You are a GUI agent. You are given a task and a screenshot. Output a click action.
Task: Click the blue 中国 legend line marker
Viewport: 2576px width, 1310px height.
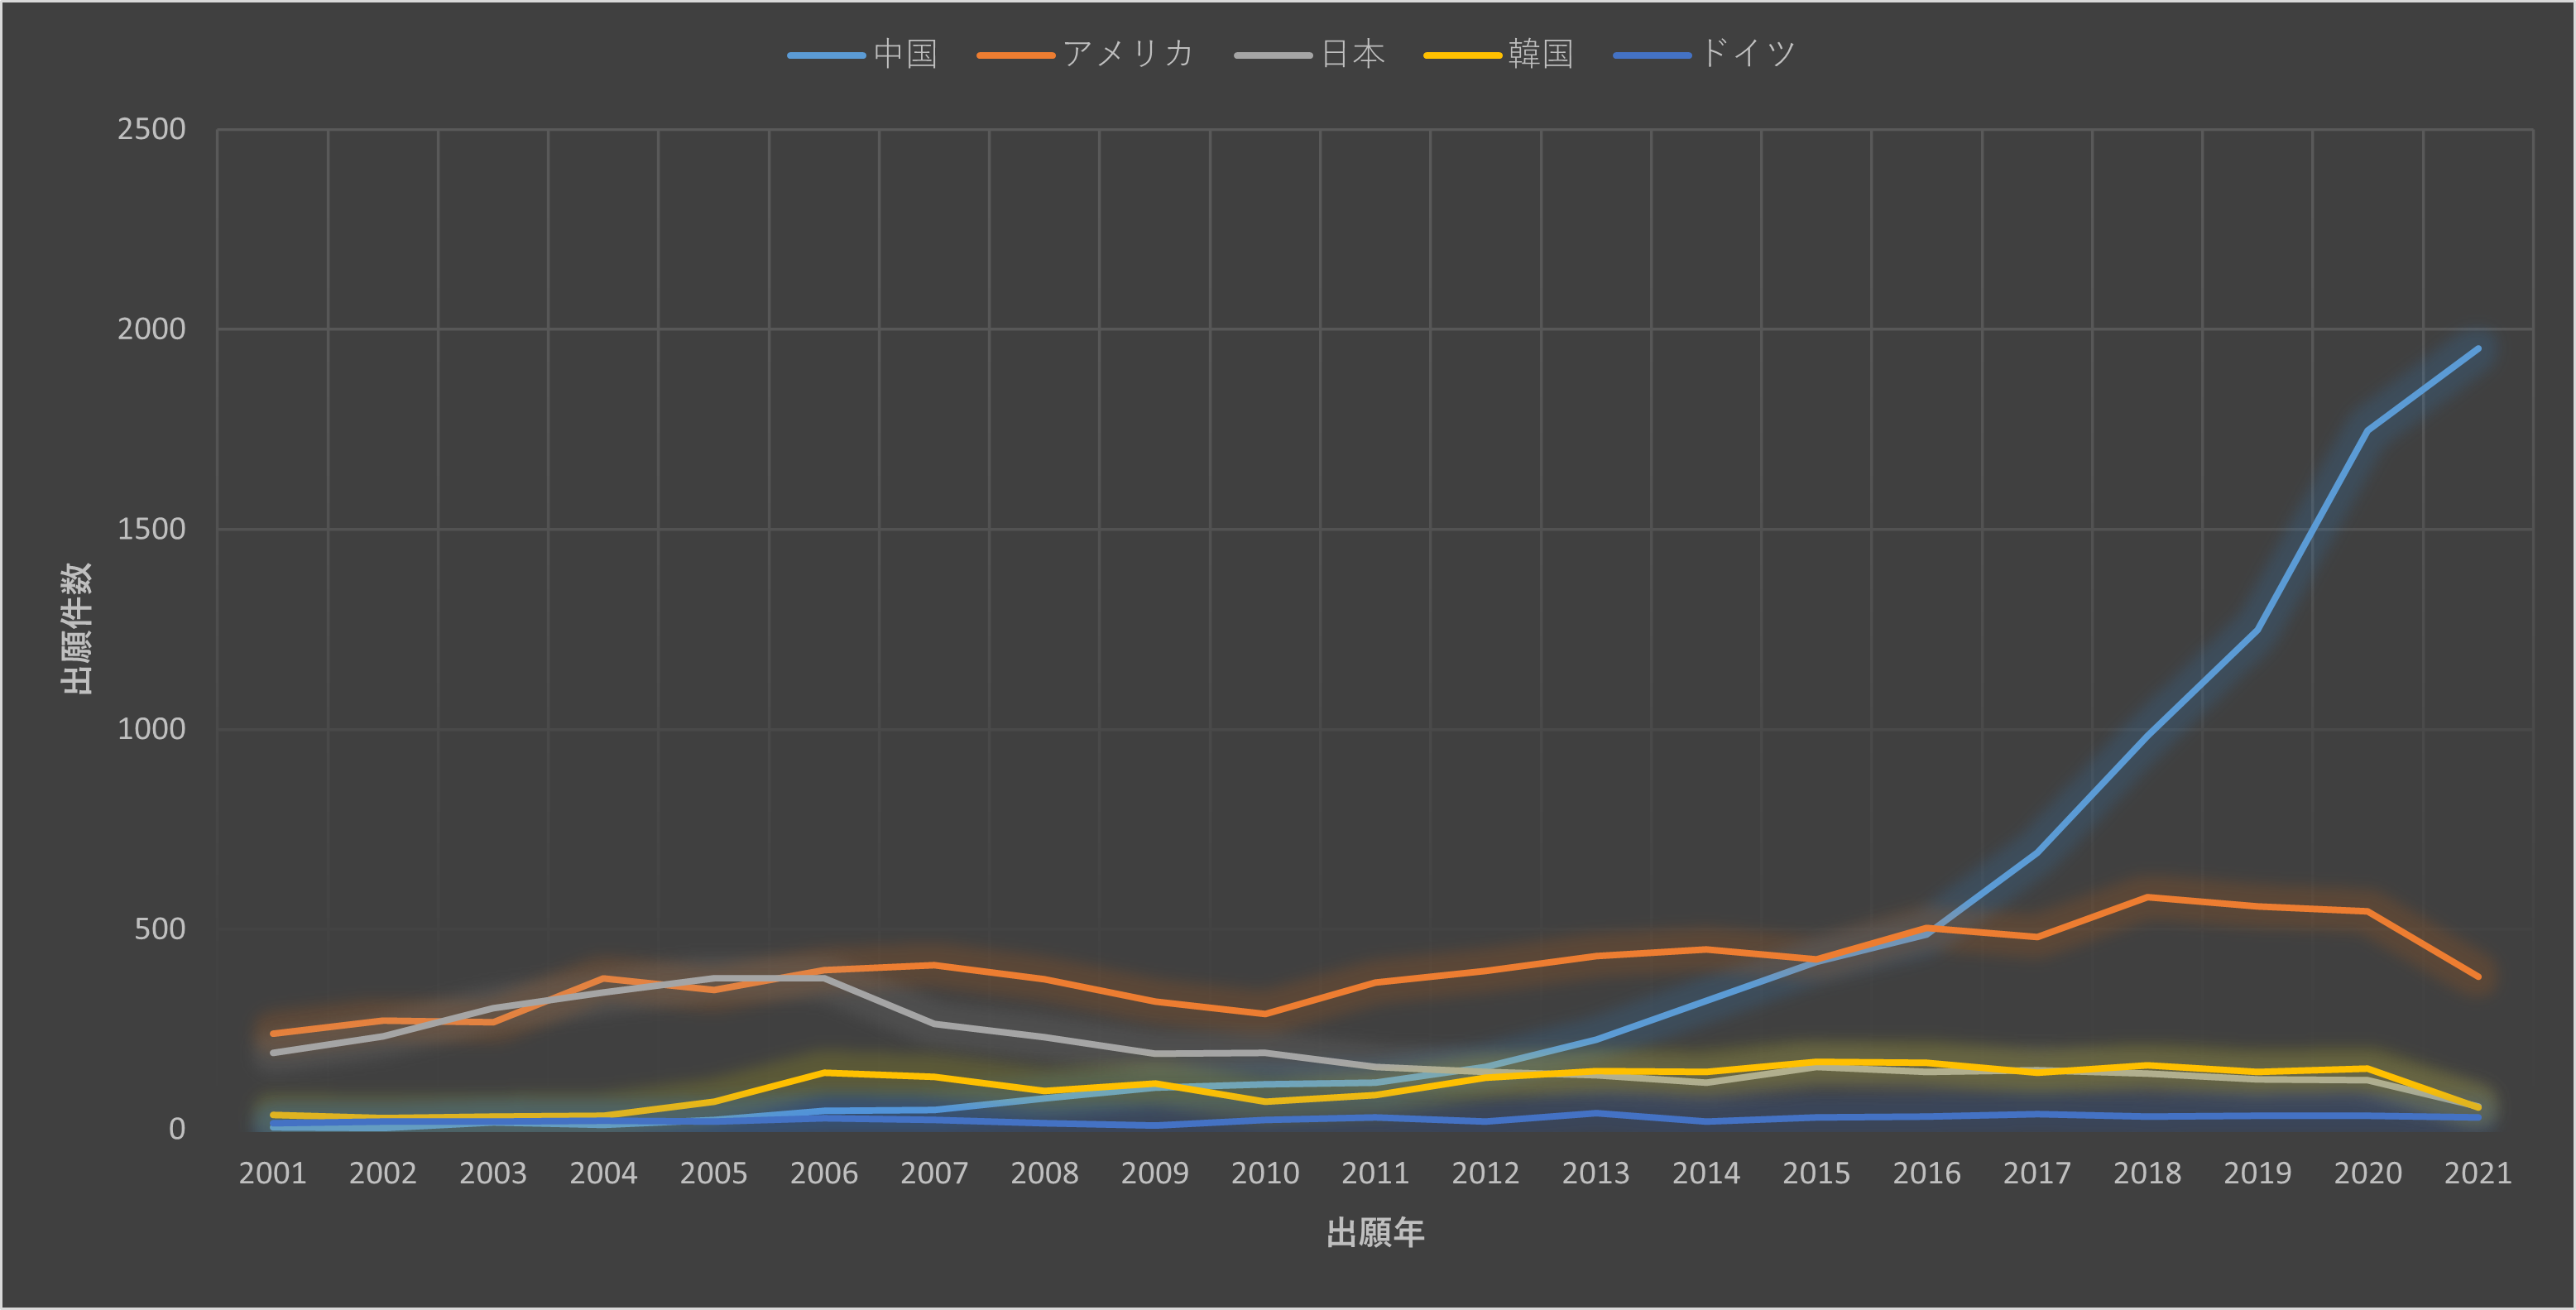coord(825,55)
